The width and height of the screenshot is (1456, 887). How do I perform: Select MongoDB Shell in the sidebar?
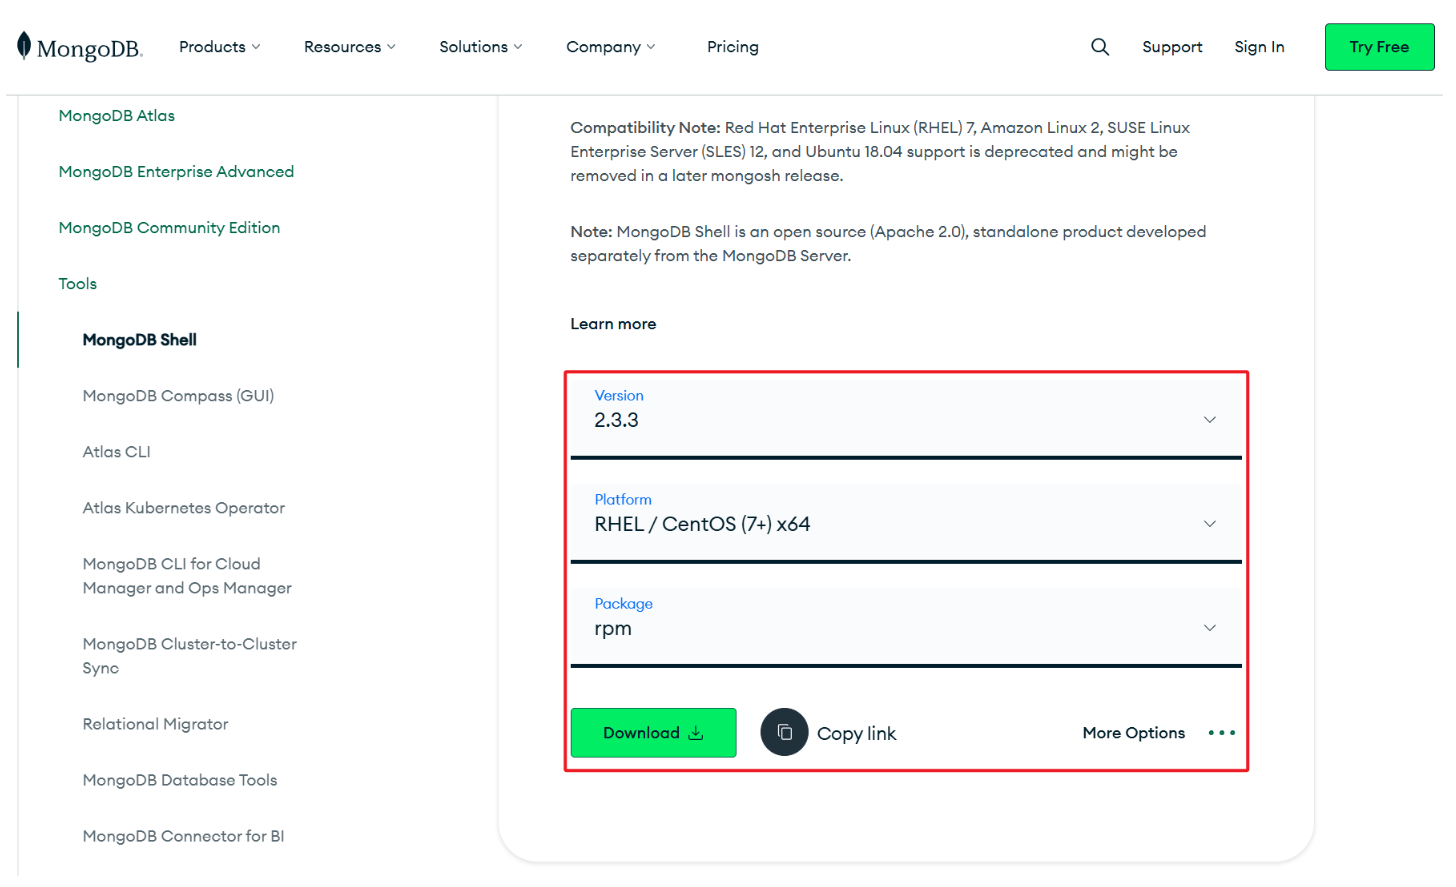(140, 340)
